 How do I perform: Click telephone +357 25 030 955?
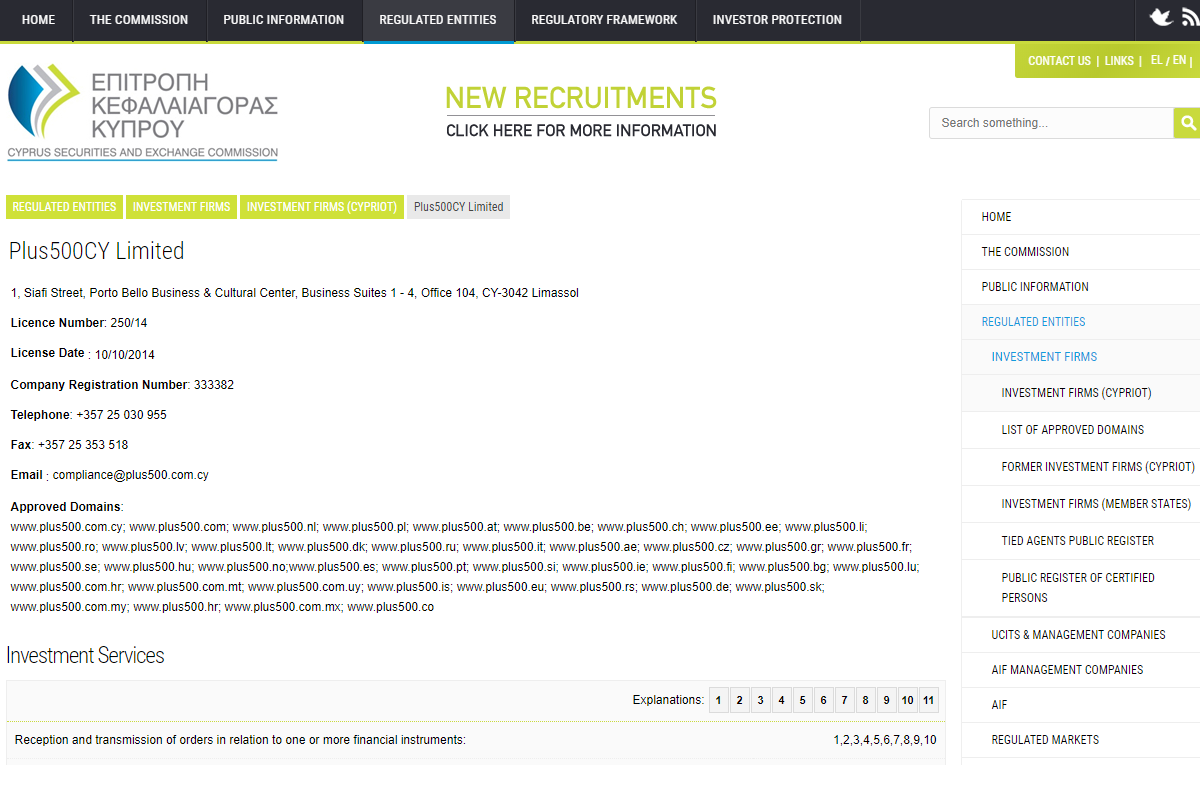(121, 415)
